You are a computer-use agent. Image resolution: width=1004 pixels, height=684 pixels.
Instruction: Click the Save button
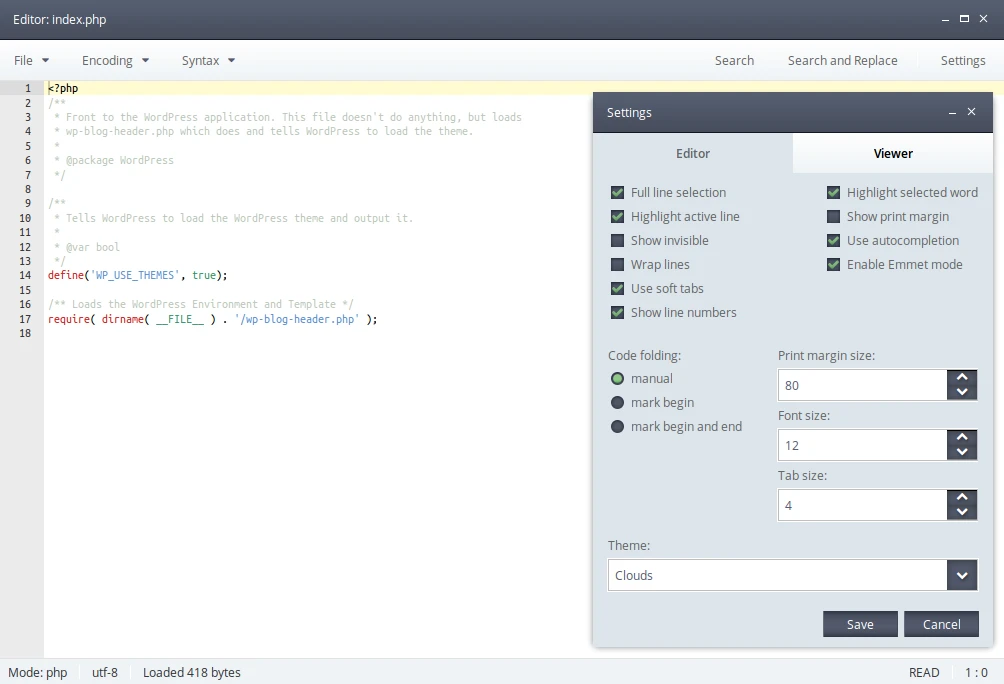pyautogui.click(x=860, y=623)
